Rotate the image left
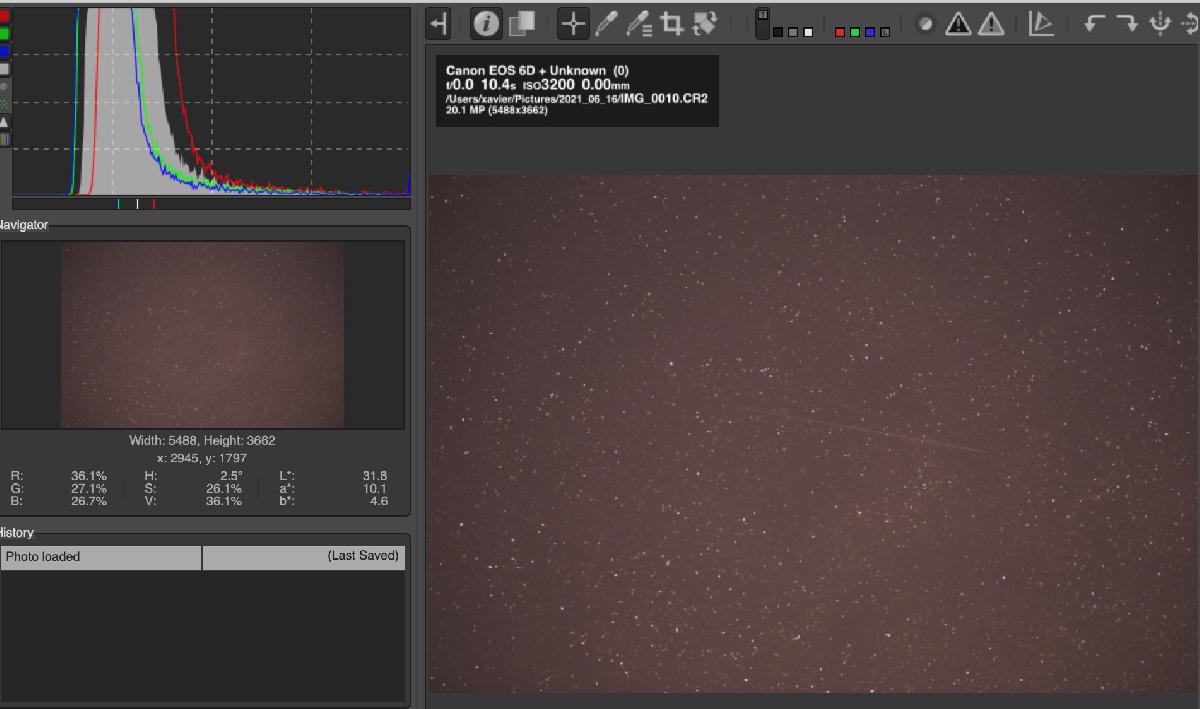Screen dimensions: 1200x709 [1095, 24]
